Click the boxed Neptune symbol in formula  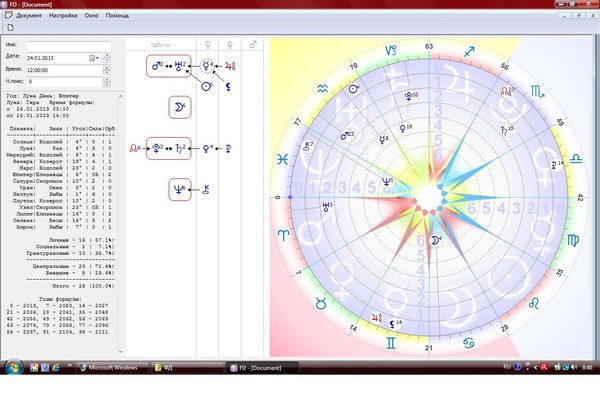(x=180, y=189)
